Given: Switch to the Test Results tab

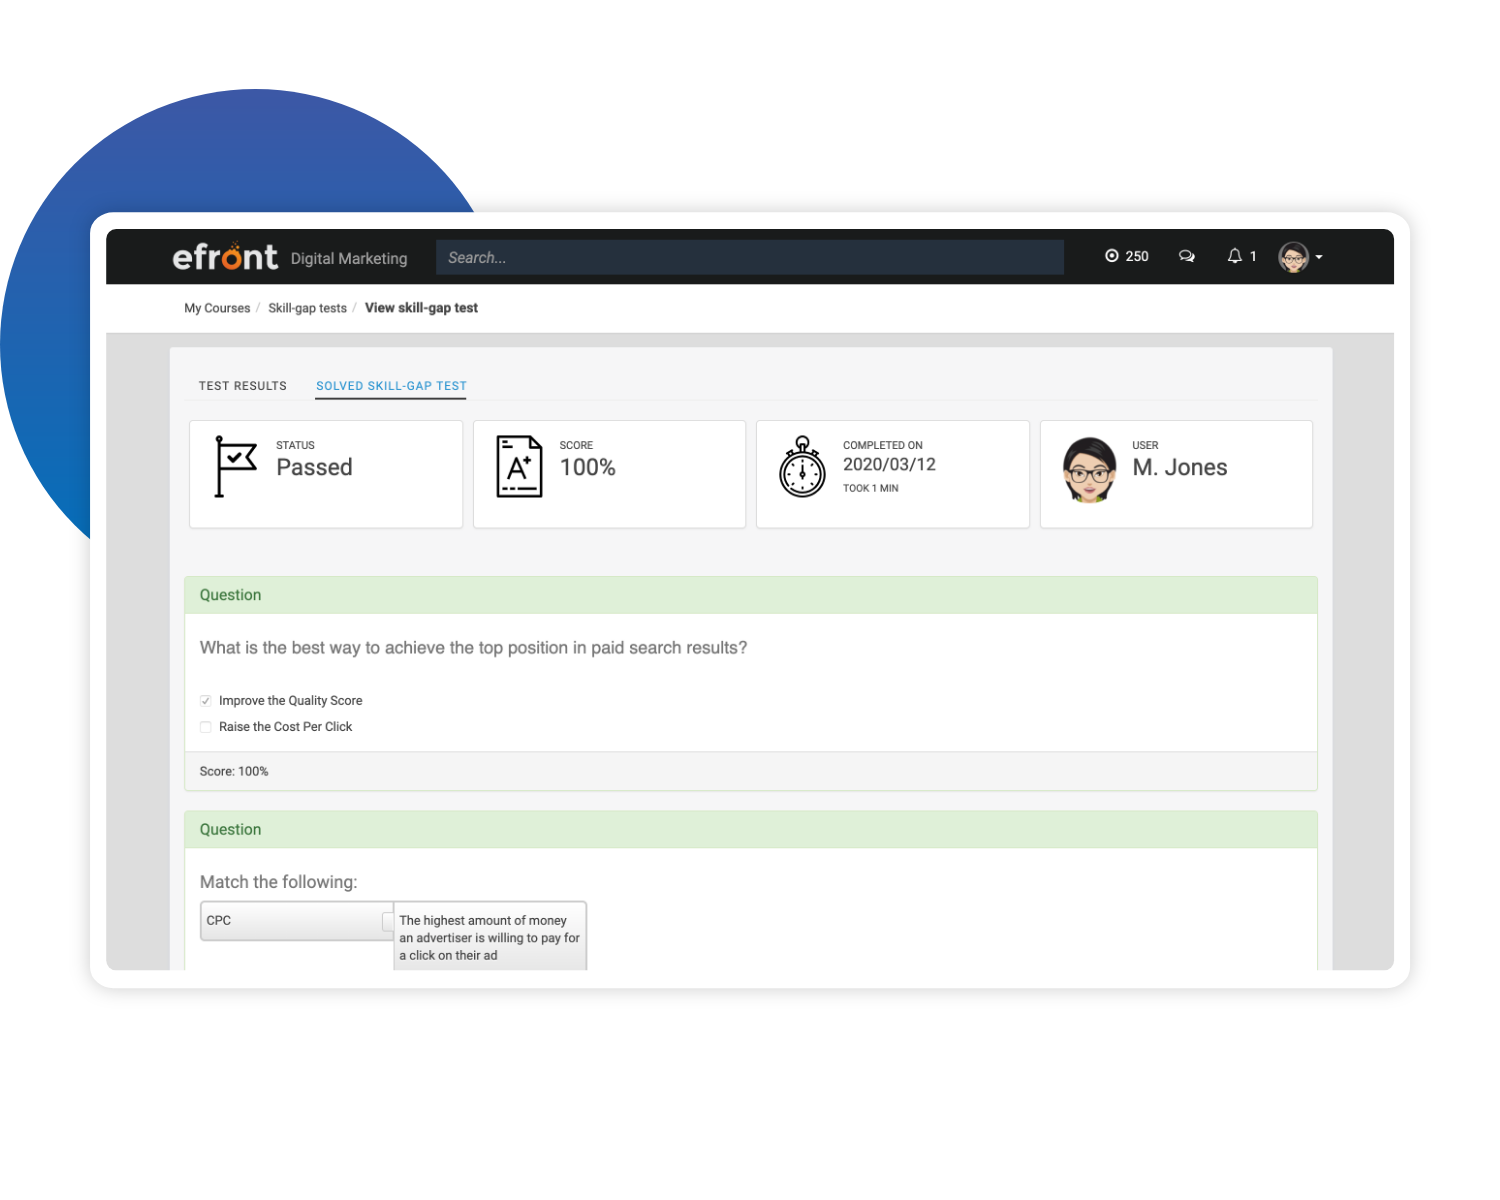Looking at the screenshot, I should coord(242,386).
